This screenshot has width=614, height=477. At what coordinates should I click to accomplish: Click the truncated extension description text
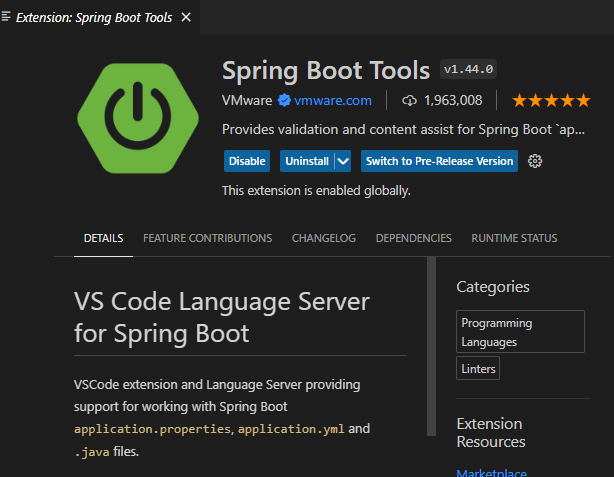(x=403, y=130)
